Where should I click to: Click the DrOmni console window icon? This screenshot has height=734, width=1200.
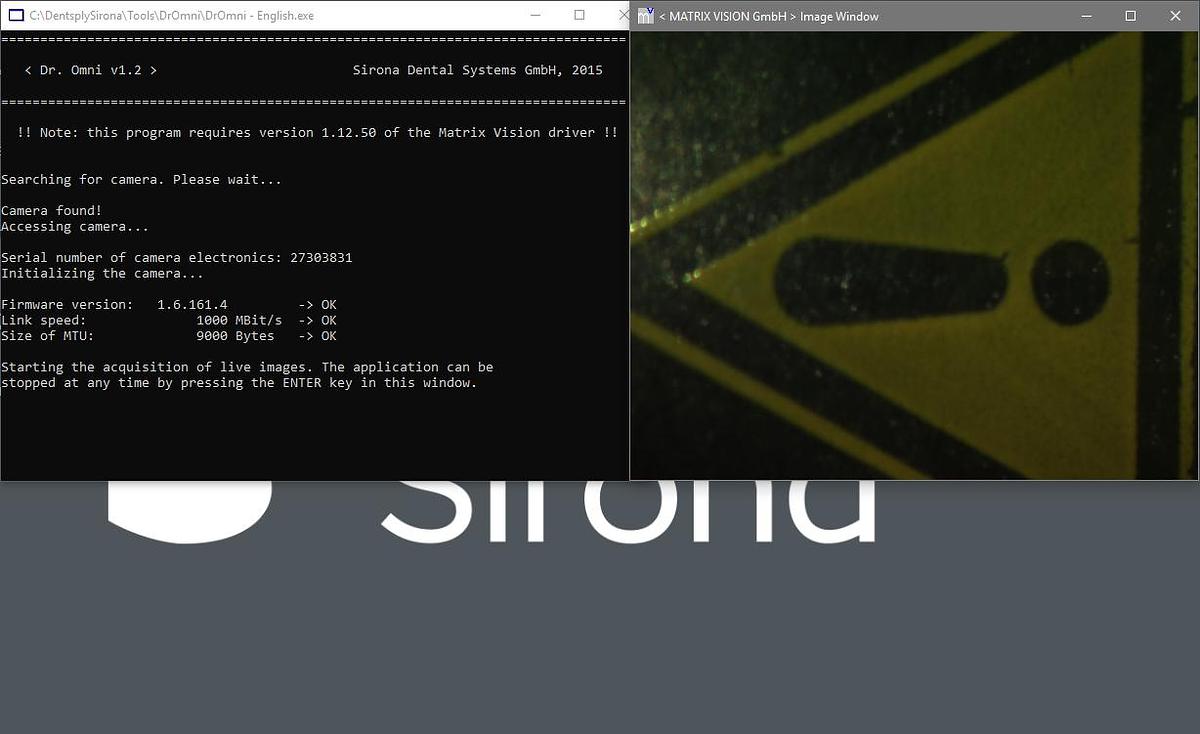point(15,16)
